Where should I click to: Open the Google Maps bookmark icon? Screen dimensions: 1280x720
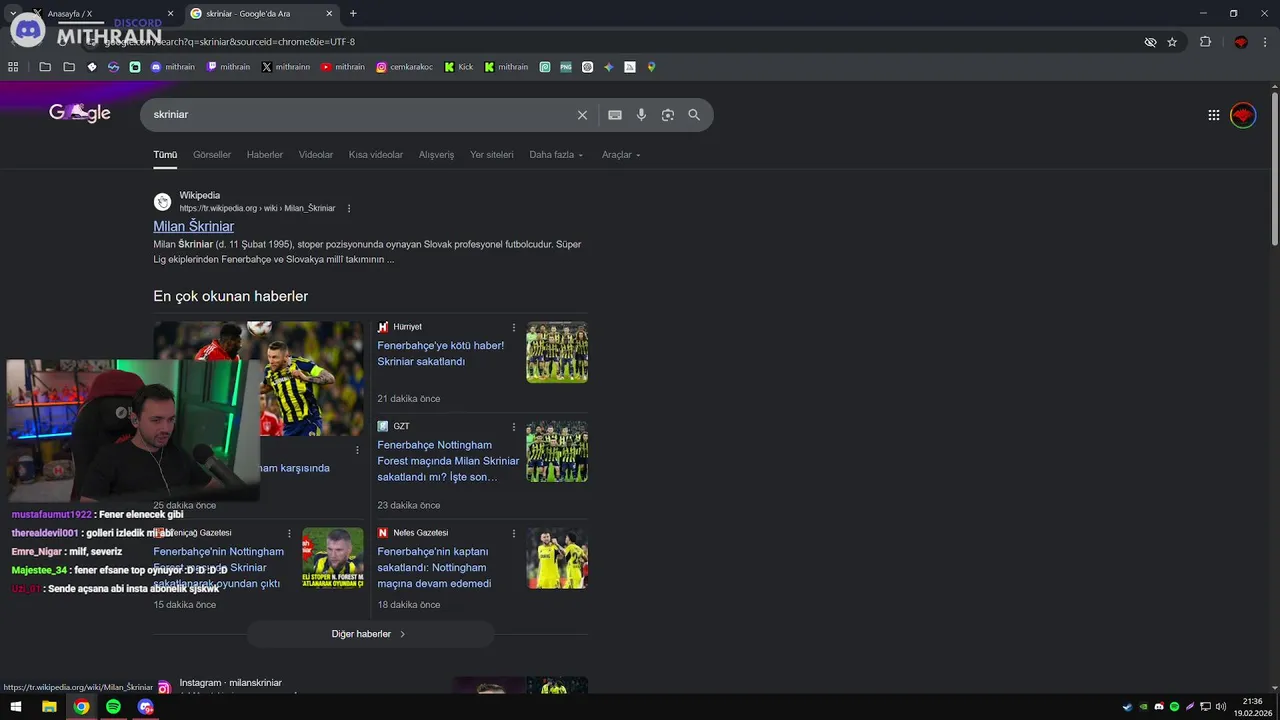tap(651, 67)
